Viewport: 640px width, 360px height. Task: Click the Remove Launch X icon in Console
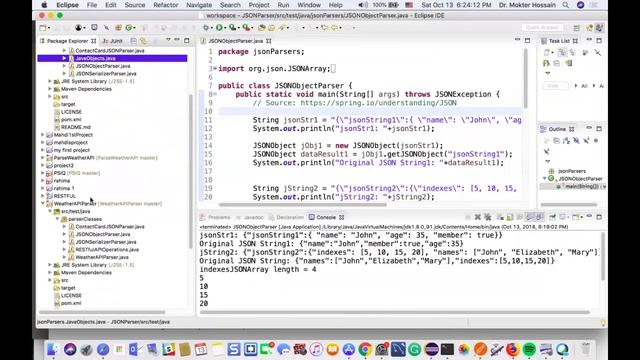click(x=478, y=217)
